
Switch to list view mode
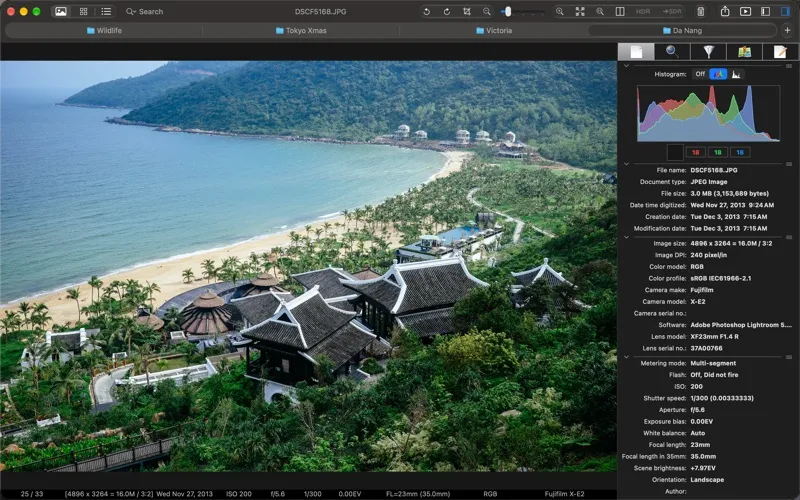pyautogui.click(x=106, y=11)
